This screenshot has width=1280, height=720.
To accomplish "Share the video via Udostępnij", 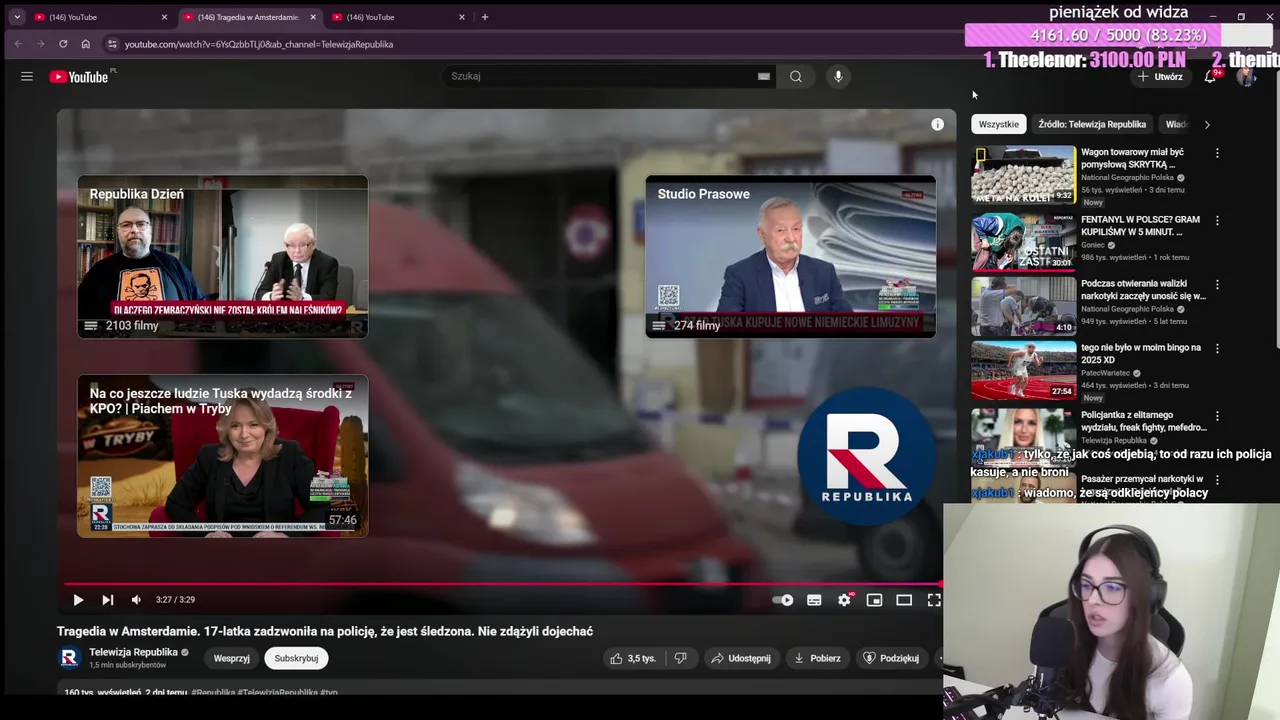I will pos(741,658).
